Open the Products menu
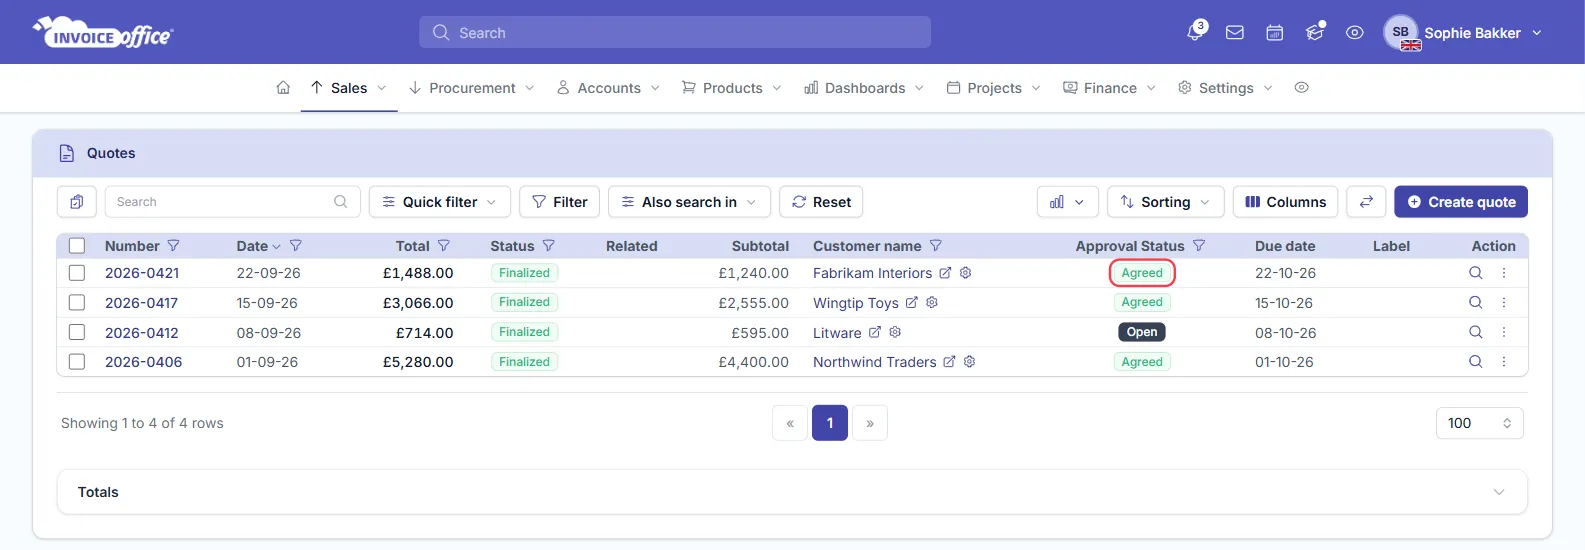 (x=732, y=88)
